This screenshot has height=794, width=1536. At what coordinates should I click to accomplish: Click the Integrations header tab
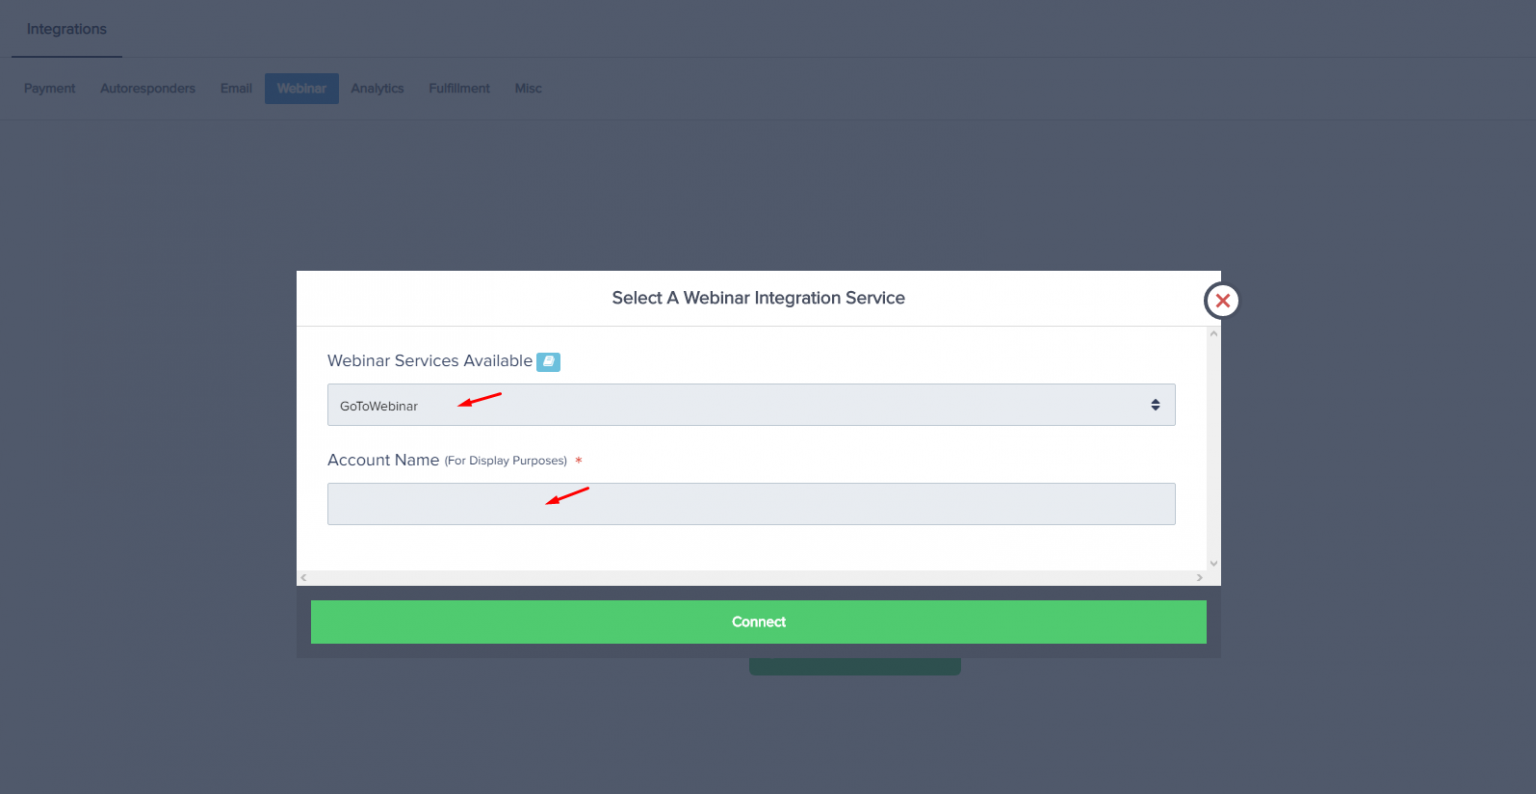pos(66,29)
